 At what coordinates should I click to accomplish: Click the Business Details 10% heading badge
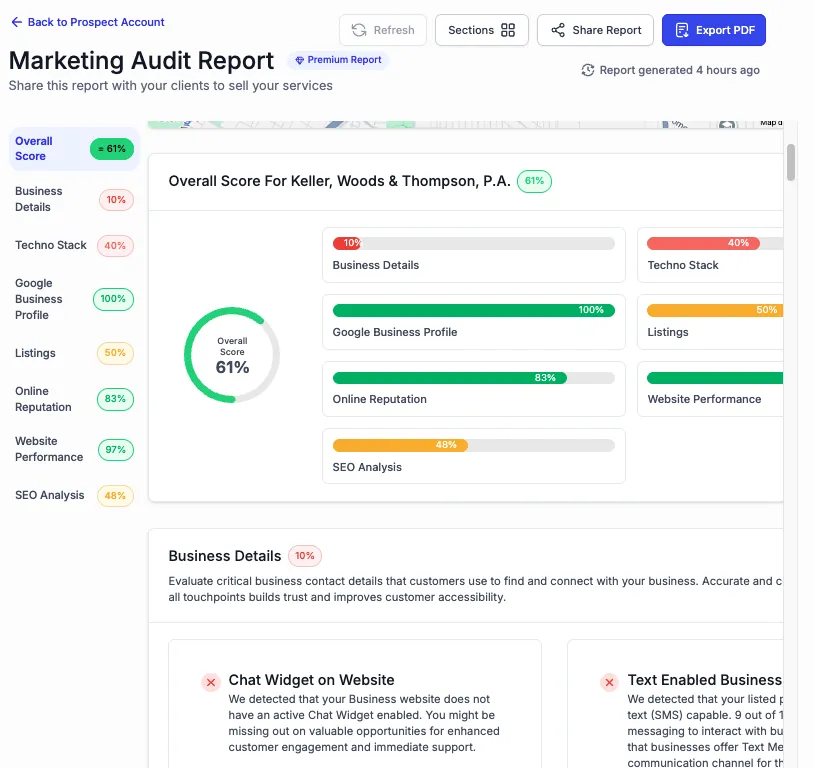click(305, 556)
